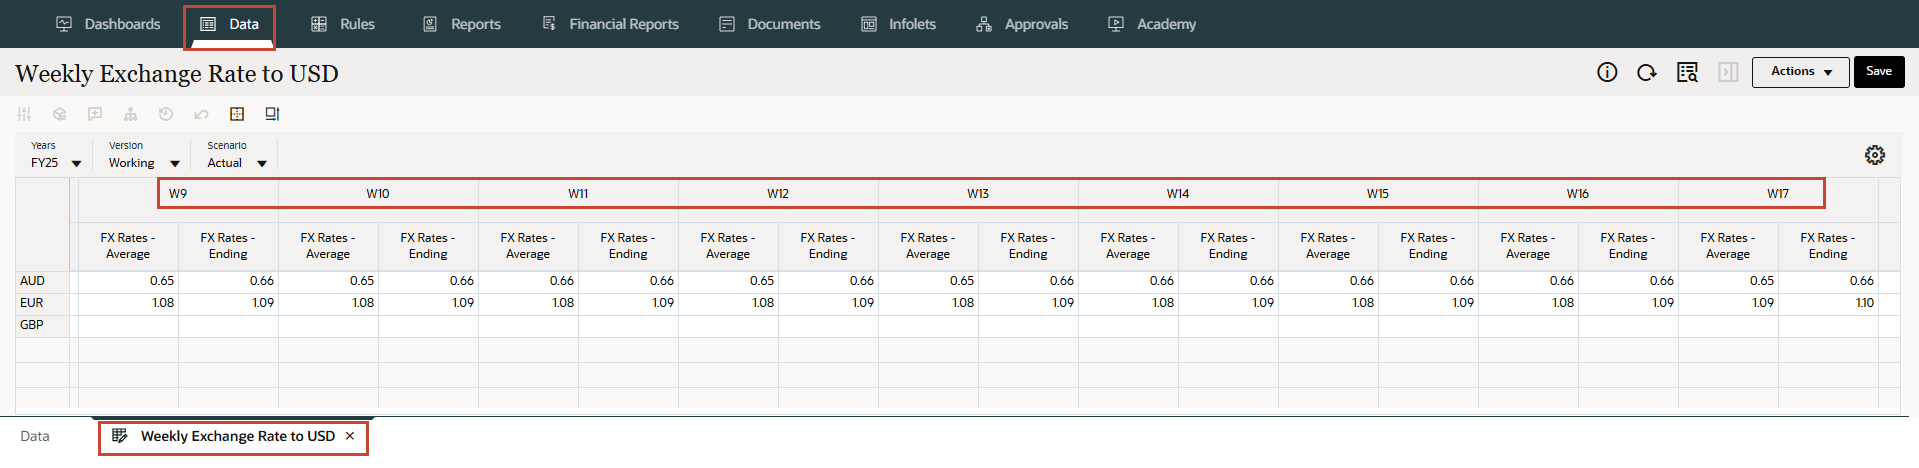
Task: Click the hierarchy toolbar icon
Action: (130, 114)
